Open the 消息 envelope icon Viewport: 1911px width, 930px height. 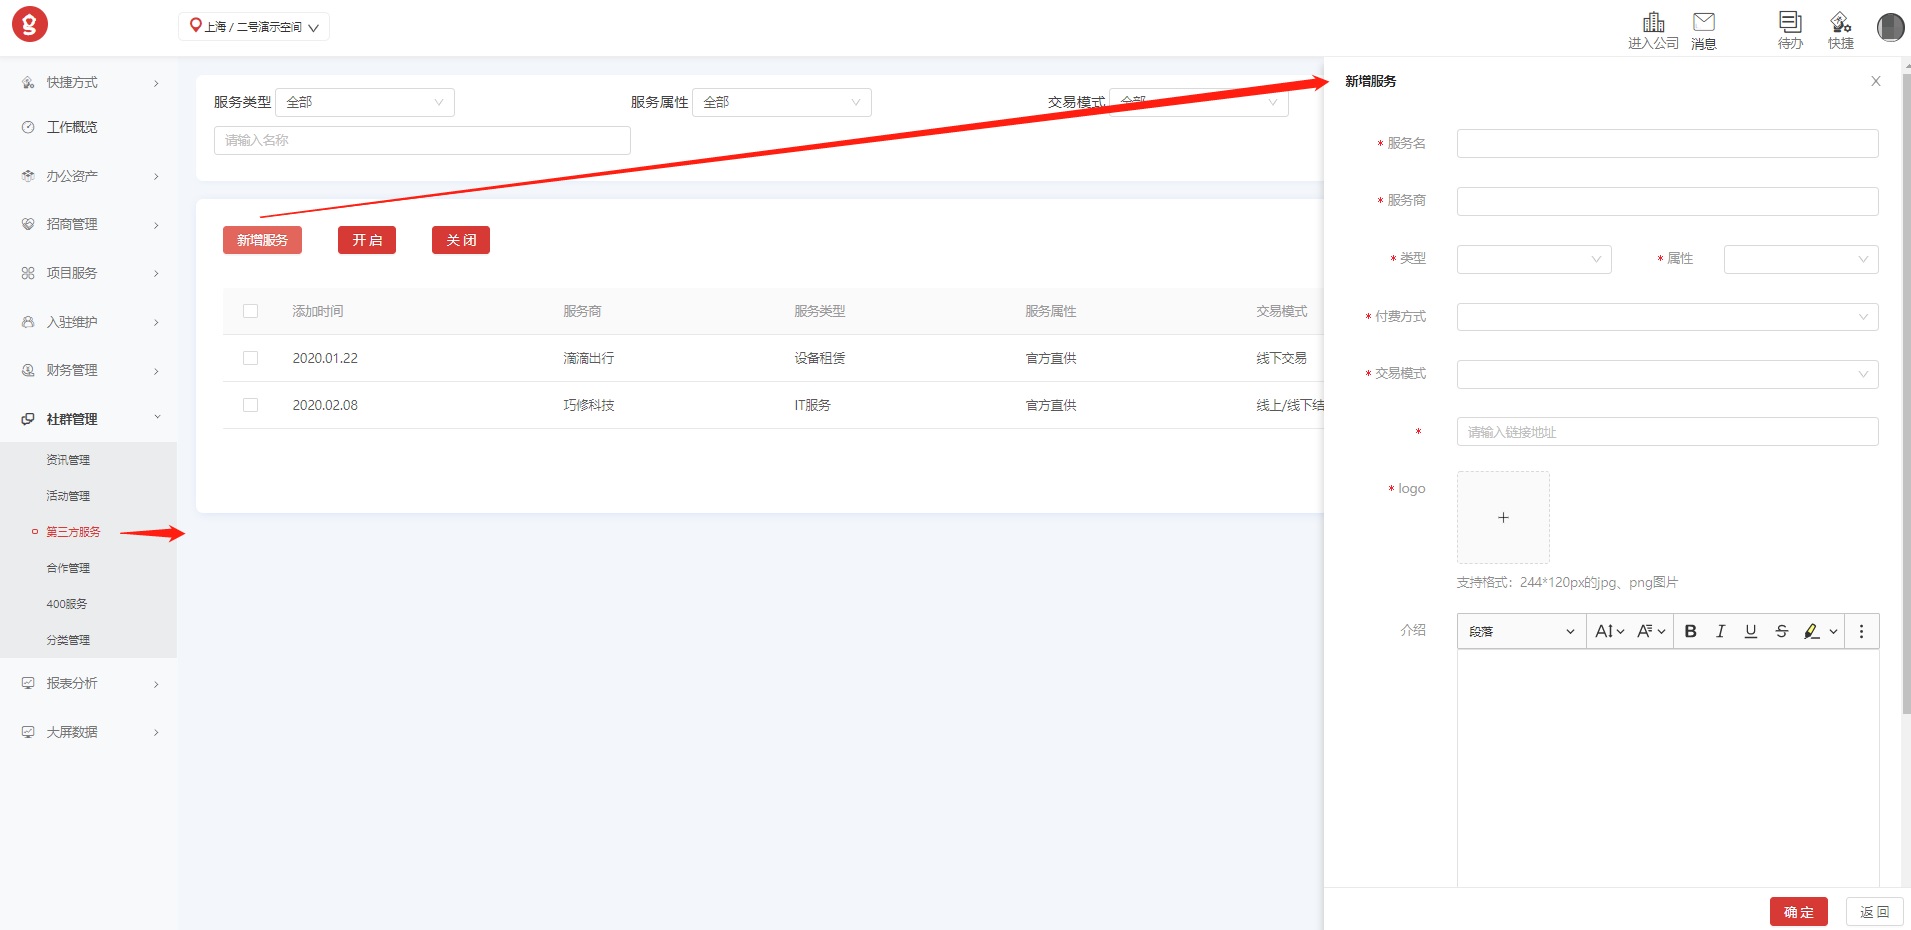(1703, 23)
